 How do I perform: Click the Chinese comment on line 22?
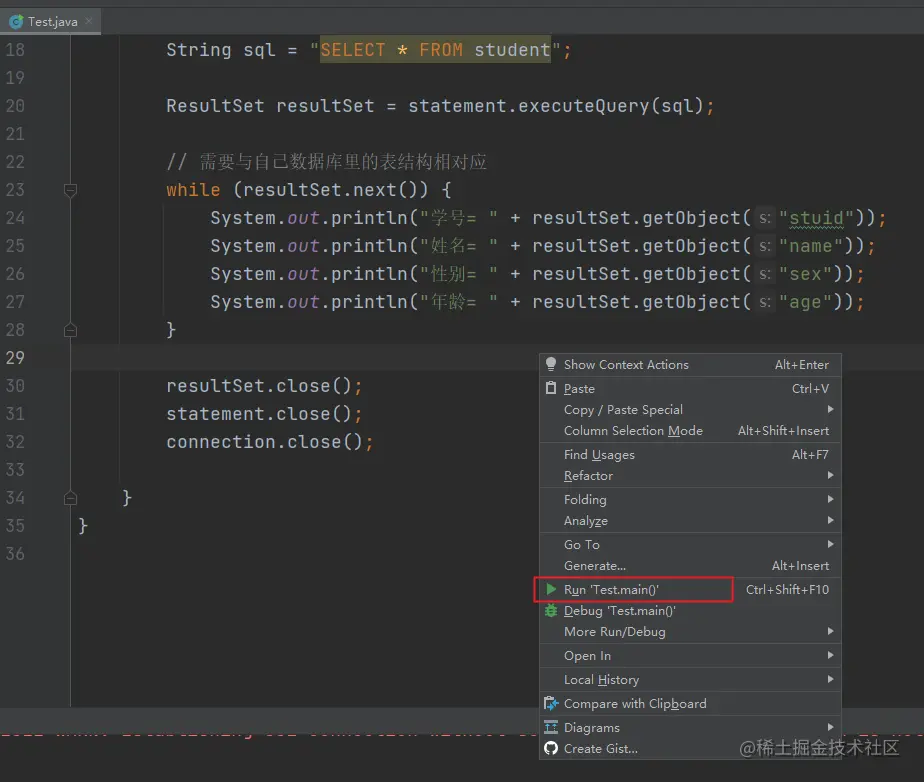(x=326, y=161)
